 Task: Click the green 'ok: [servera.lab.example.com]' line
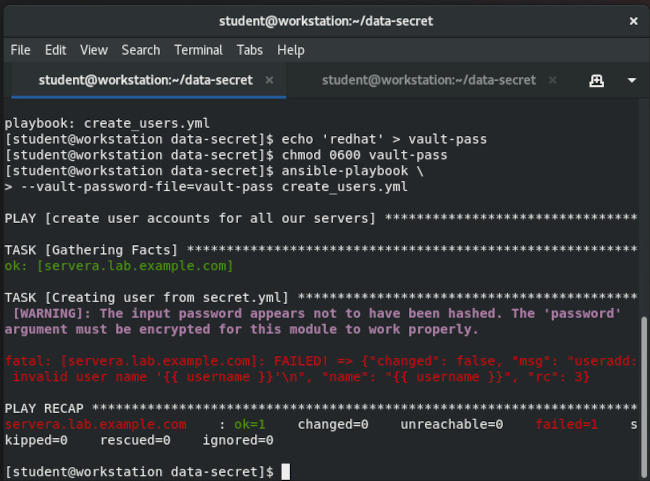pos(119,266)
